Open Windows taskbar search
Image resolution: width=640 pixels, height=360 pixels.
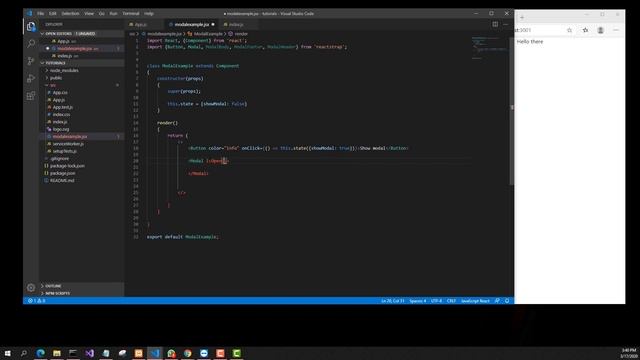pos(24,353)
